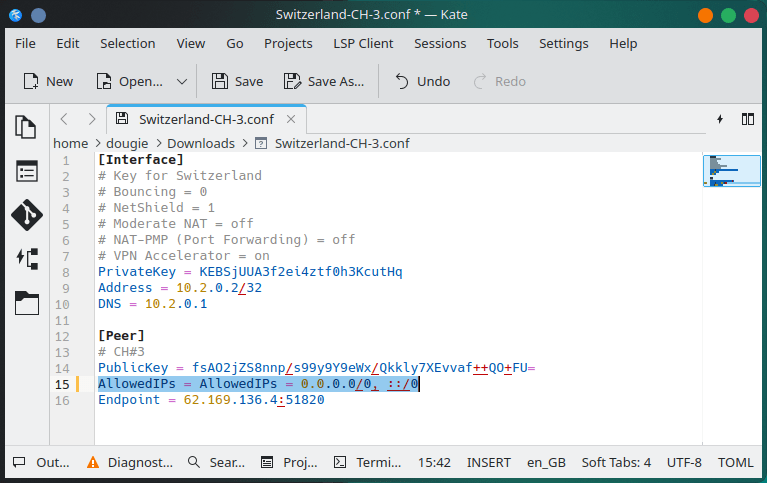Expand breadcrumb chevron after 'home'
Viewport: 767px width, 483px height.
point(97,143)
